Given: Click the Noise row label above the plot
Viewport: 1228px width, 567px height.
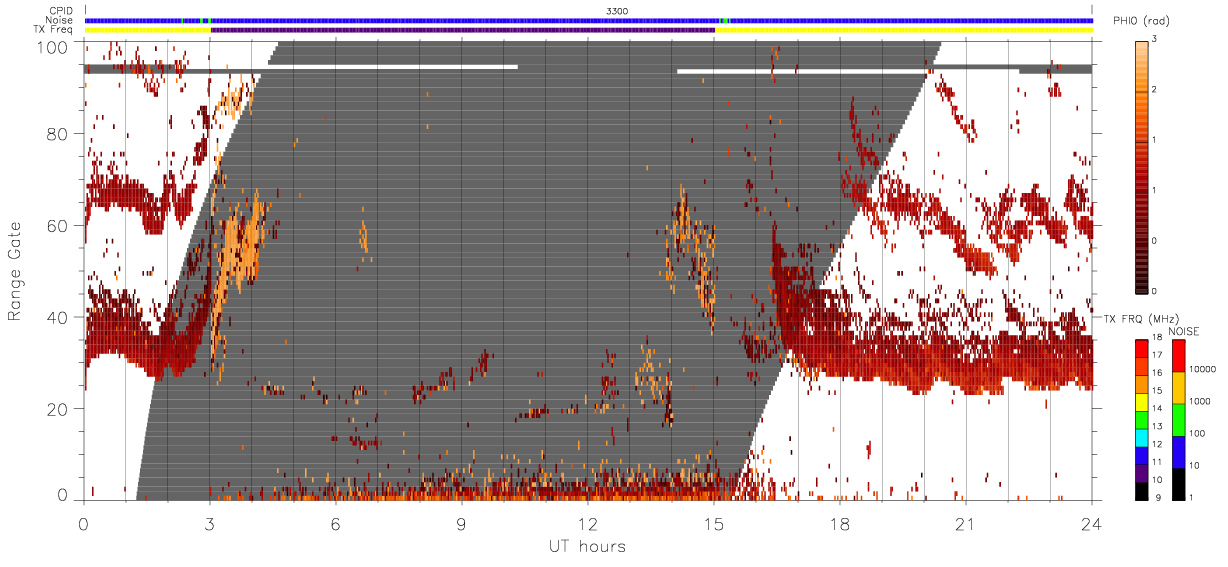Looking at the screenshot, I should tap(60, 20).
